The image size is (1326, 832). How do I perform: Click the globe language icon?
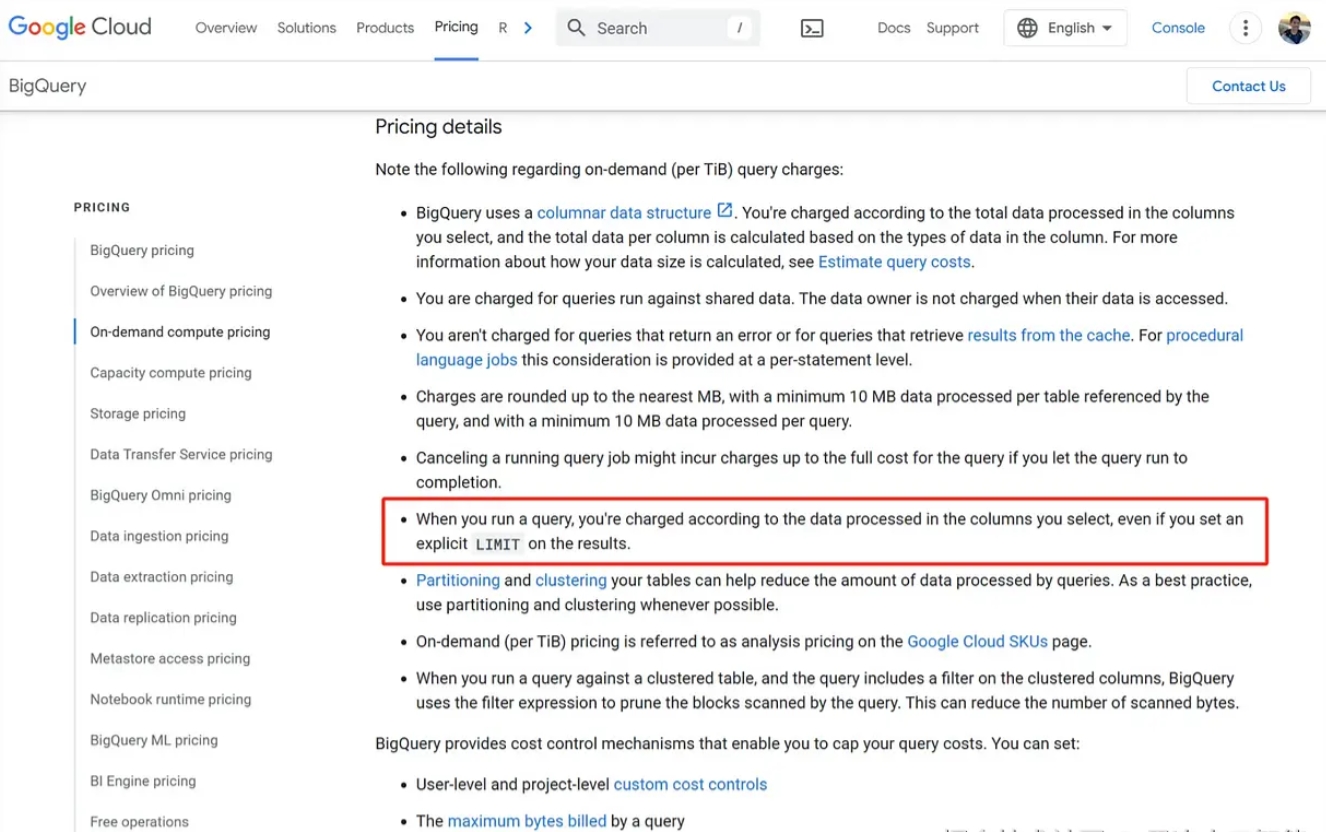(1027, 28)
